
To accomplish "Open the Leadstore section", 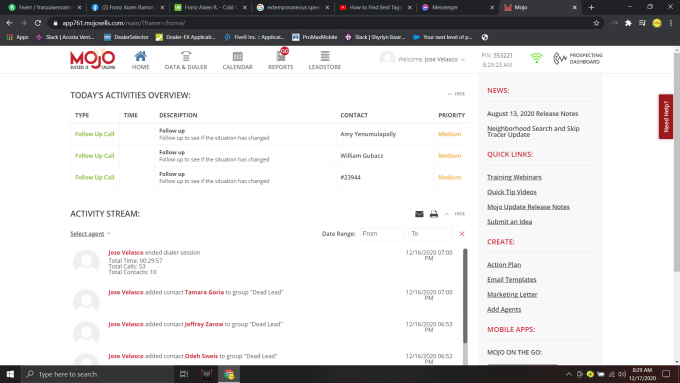I will (324, 60).
